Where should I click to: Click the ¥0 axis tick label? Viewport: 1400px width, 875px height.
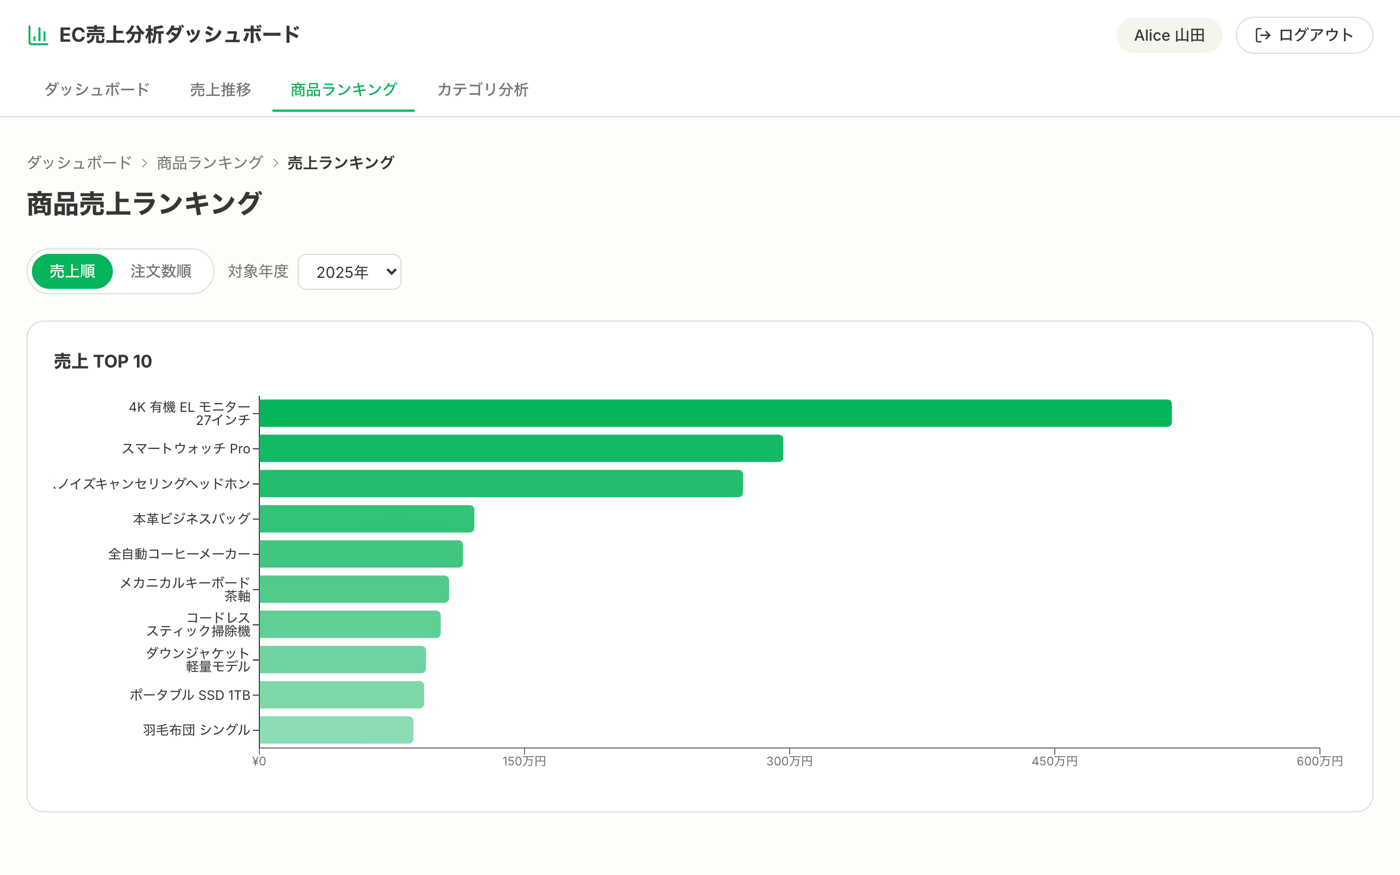click(259, 762)
